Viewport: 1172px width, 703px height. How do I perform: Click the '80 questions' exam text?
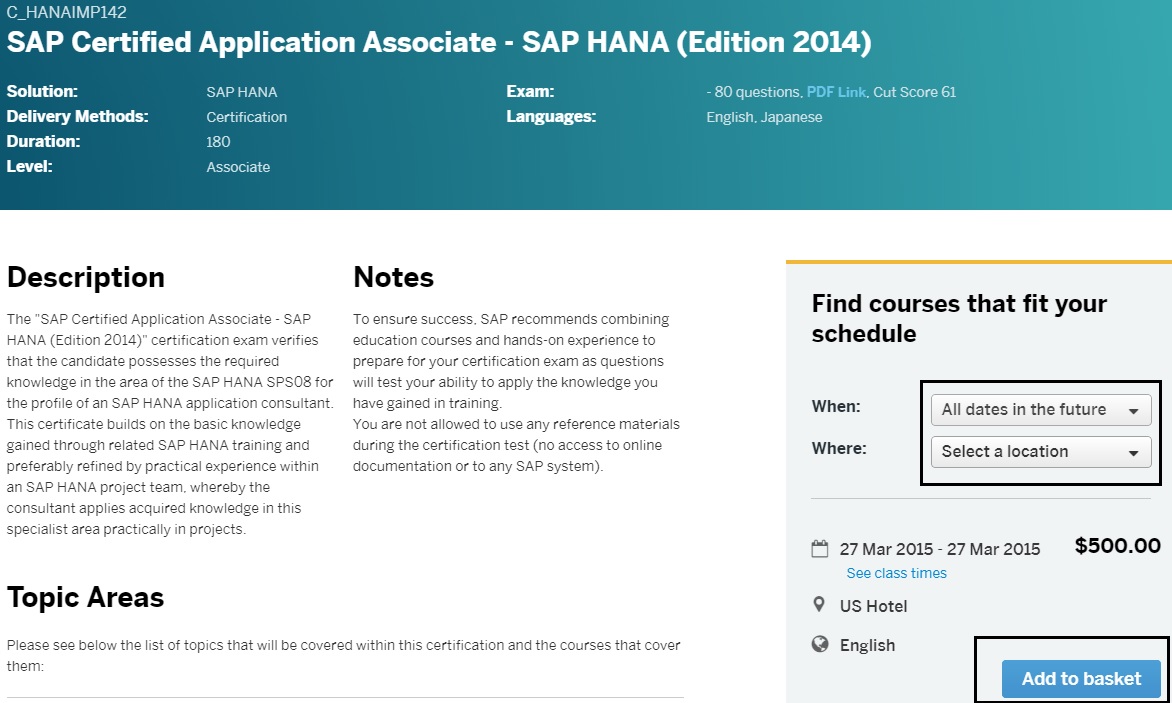click(757, 92)
